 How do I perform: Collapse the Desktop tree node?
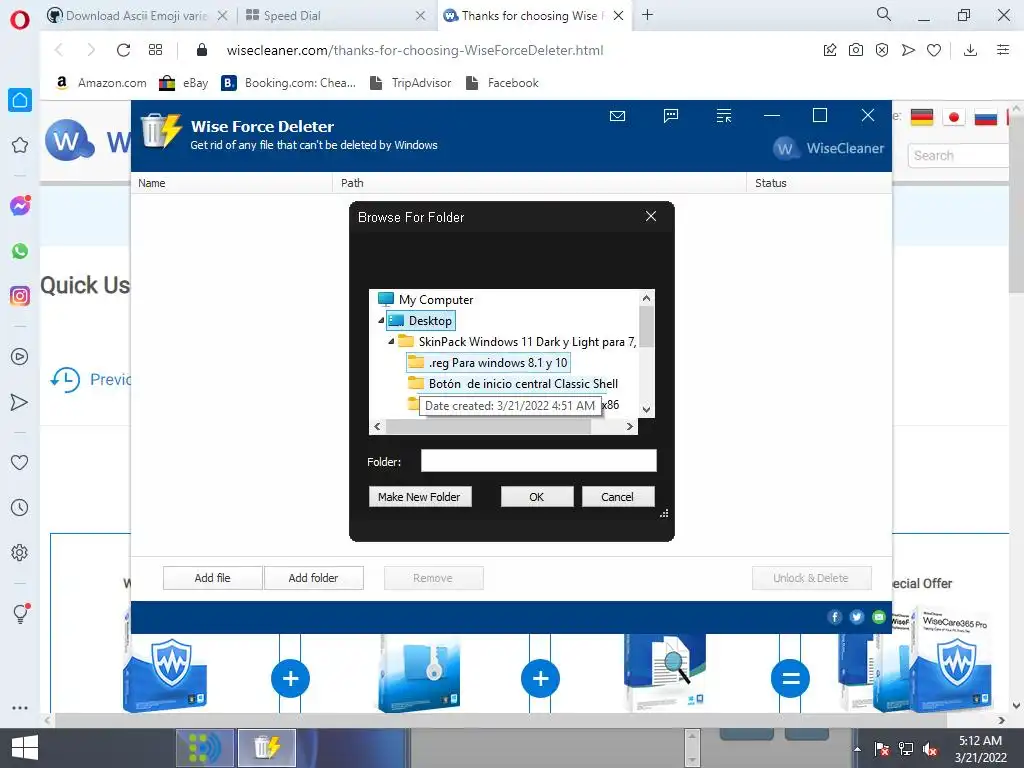381,321
